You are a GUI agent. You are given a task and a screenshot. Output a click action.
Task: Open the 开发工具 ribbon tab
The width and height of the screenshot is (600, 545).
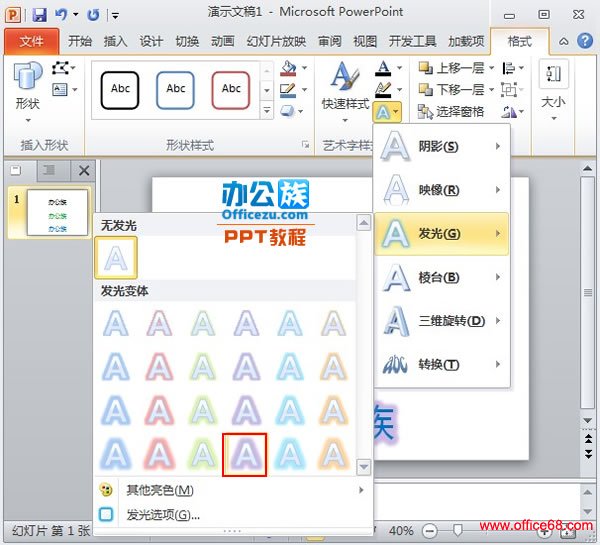[412, 41]
